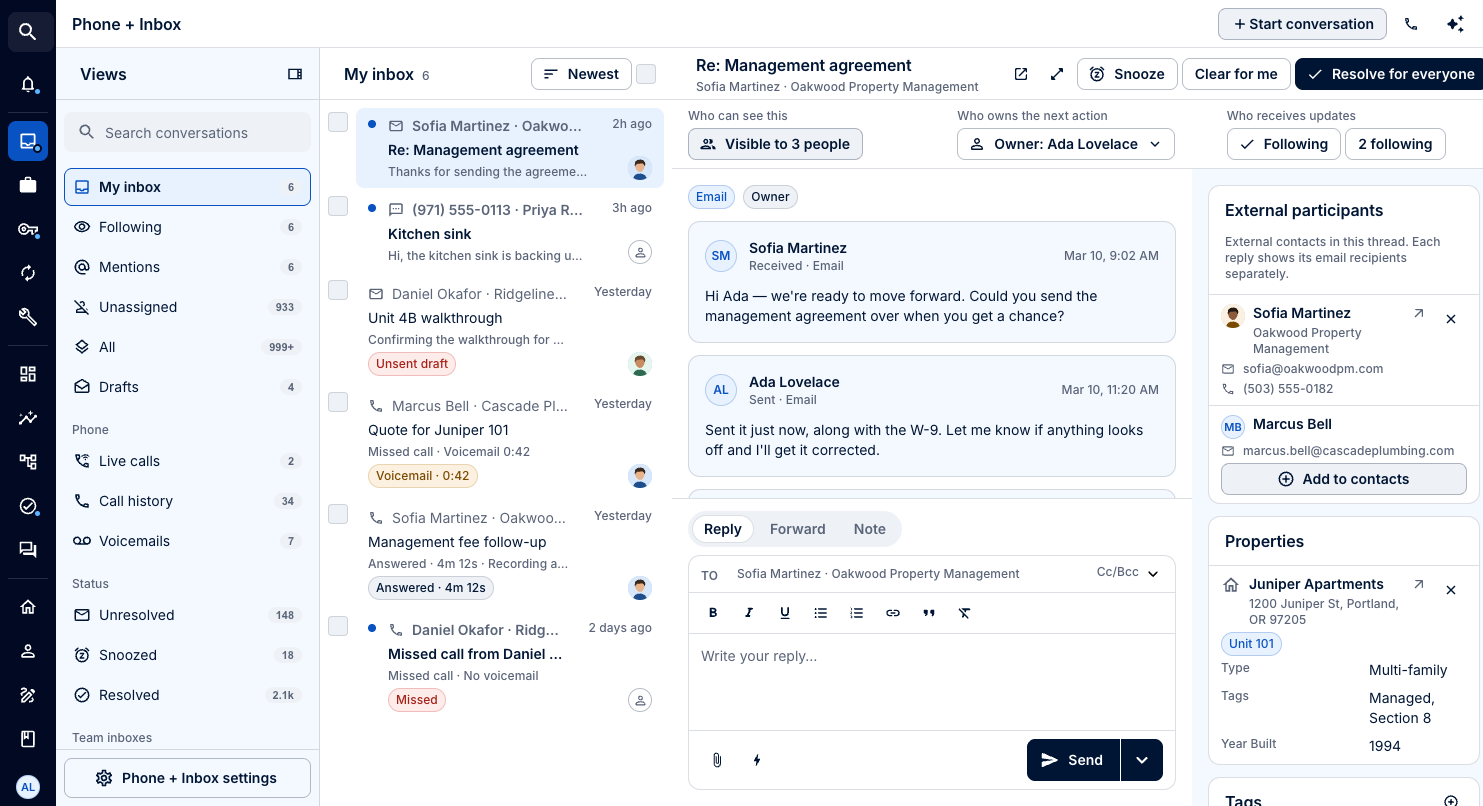This screenshot has width=1483, height=806.
Task: Open the search icon in left rail
Action: pyautogui.click(x=28, y=32)
